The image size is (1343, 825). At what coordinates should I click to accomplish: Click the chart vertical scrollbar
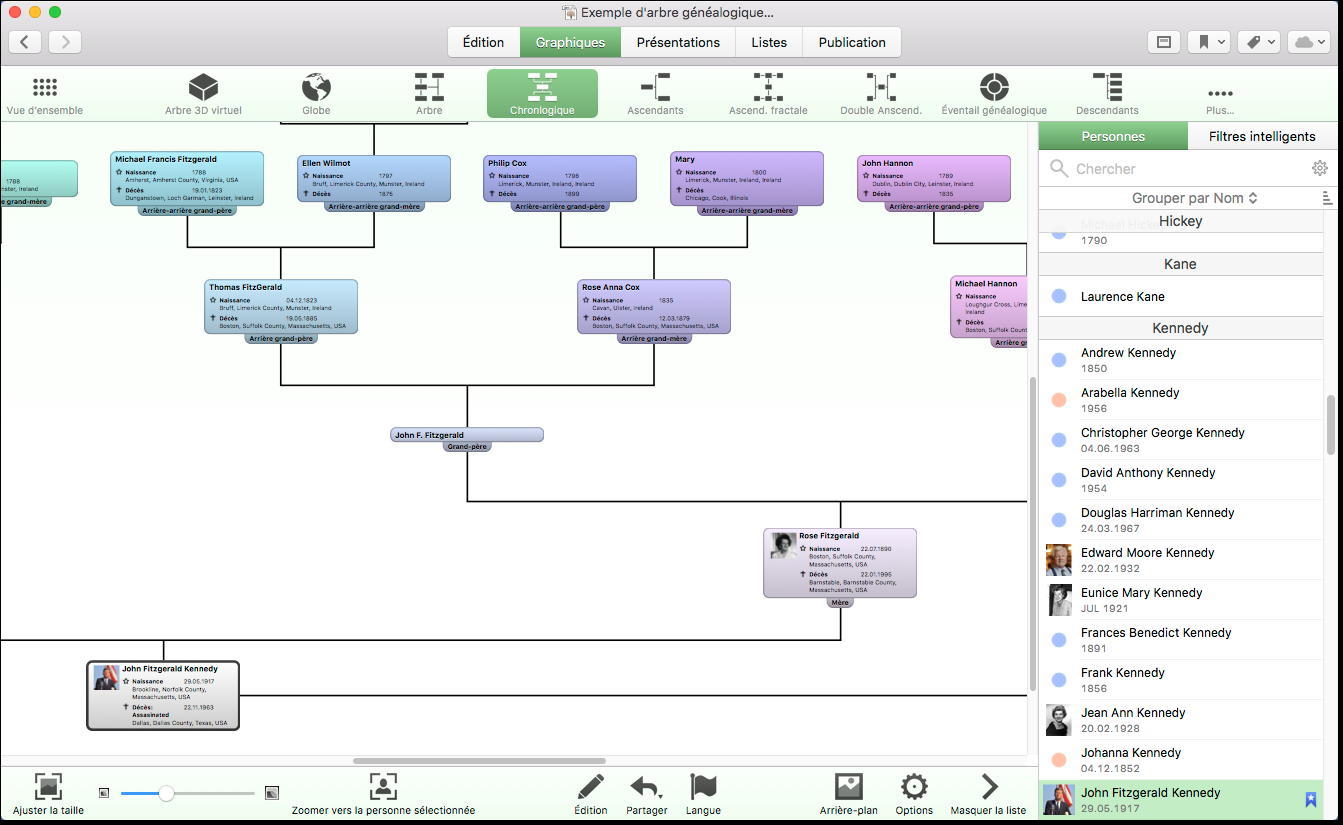point(1032,533)
